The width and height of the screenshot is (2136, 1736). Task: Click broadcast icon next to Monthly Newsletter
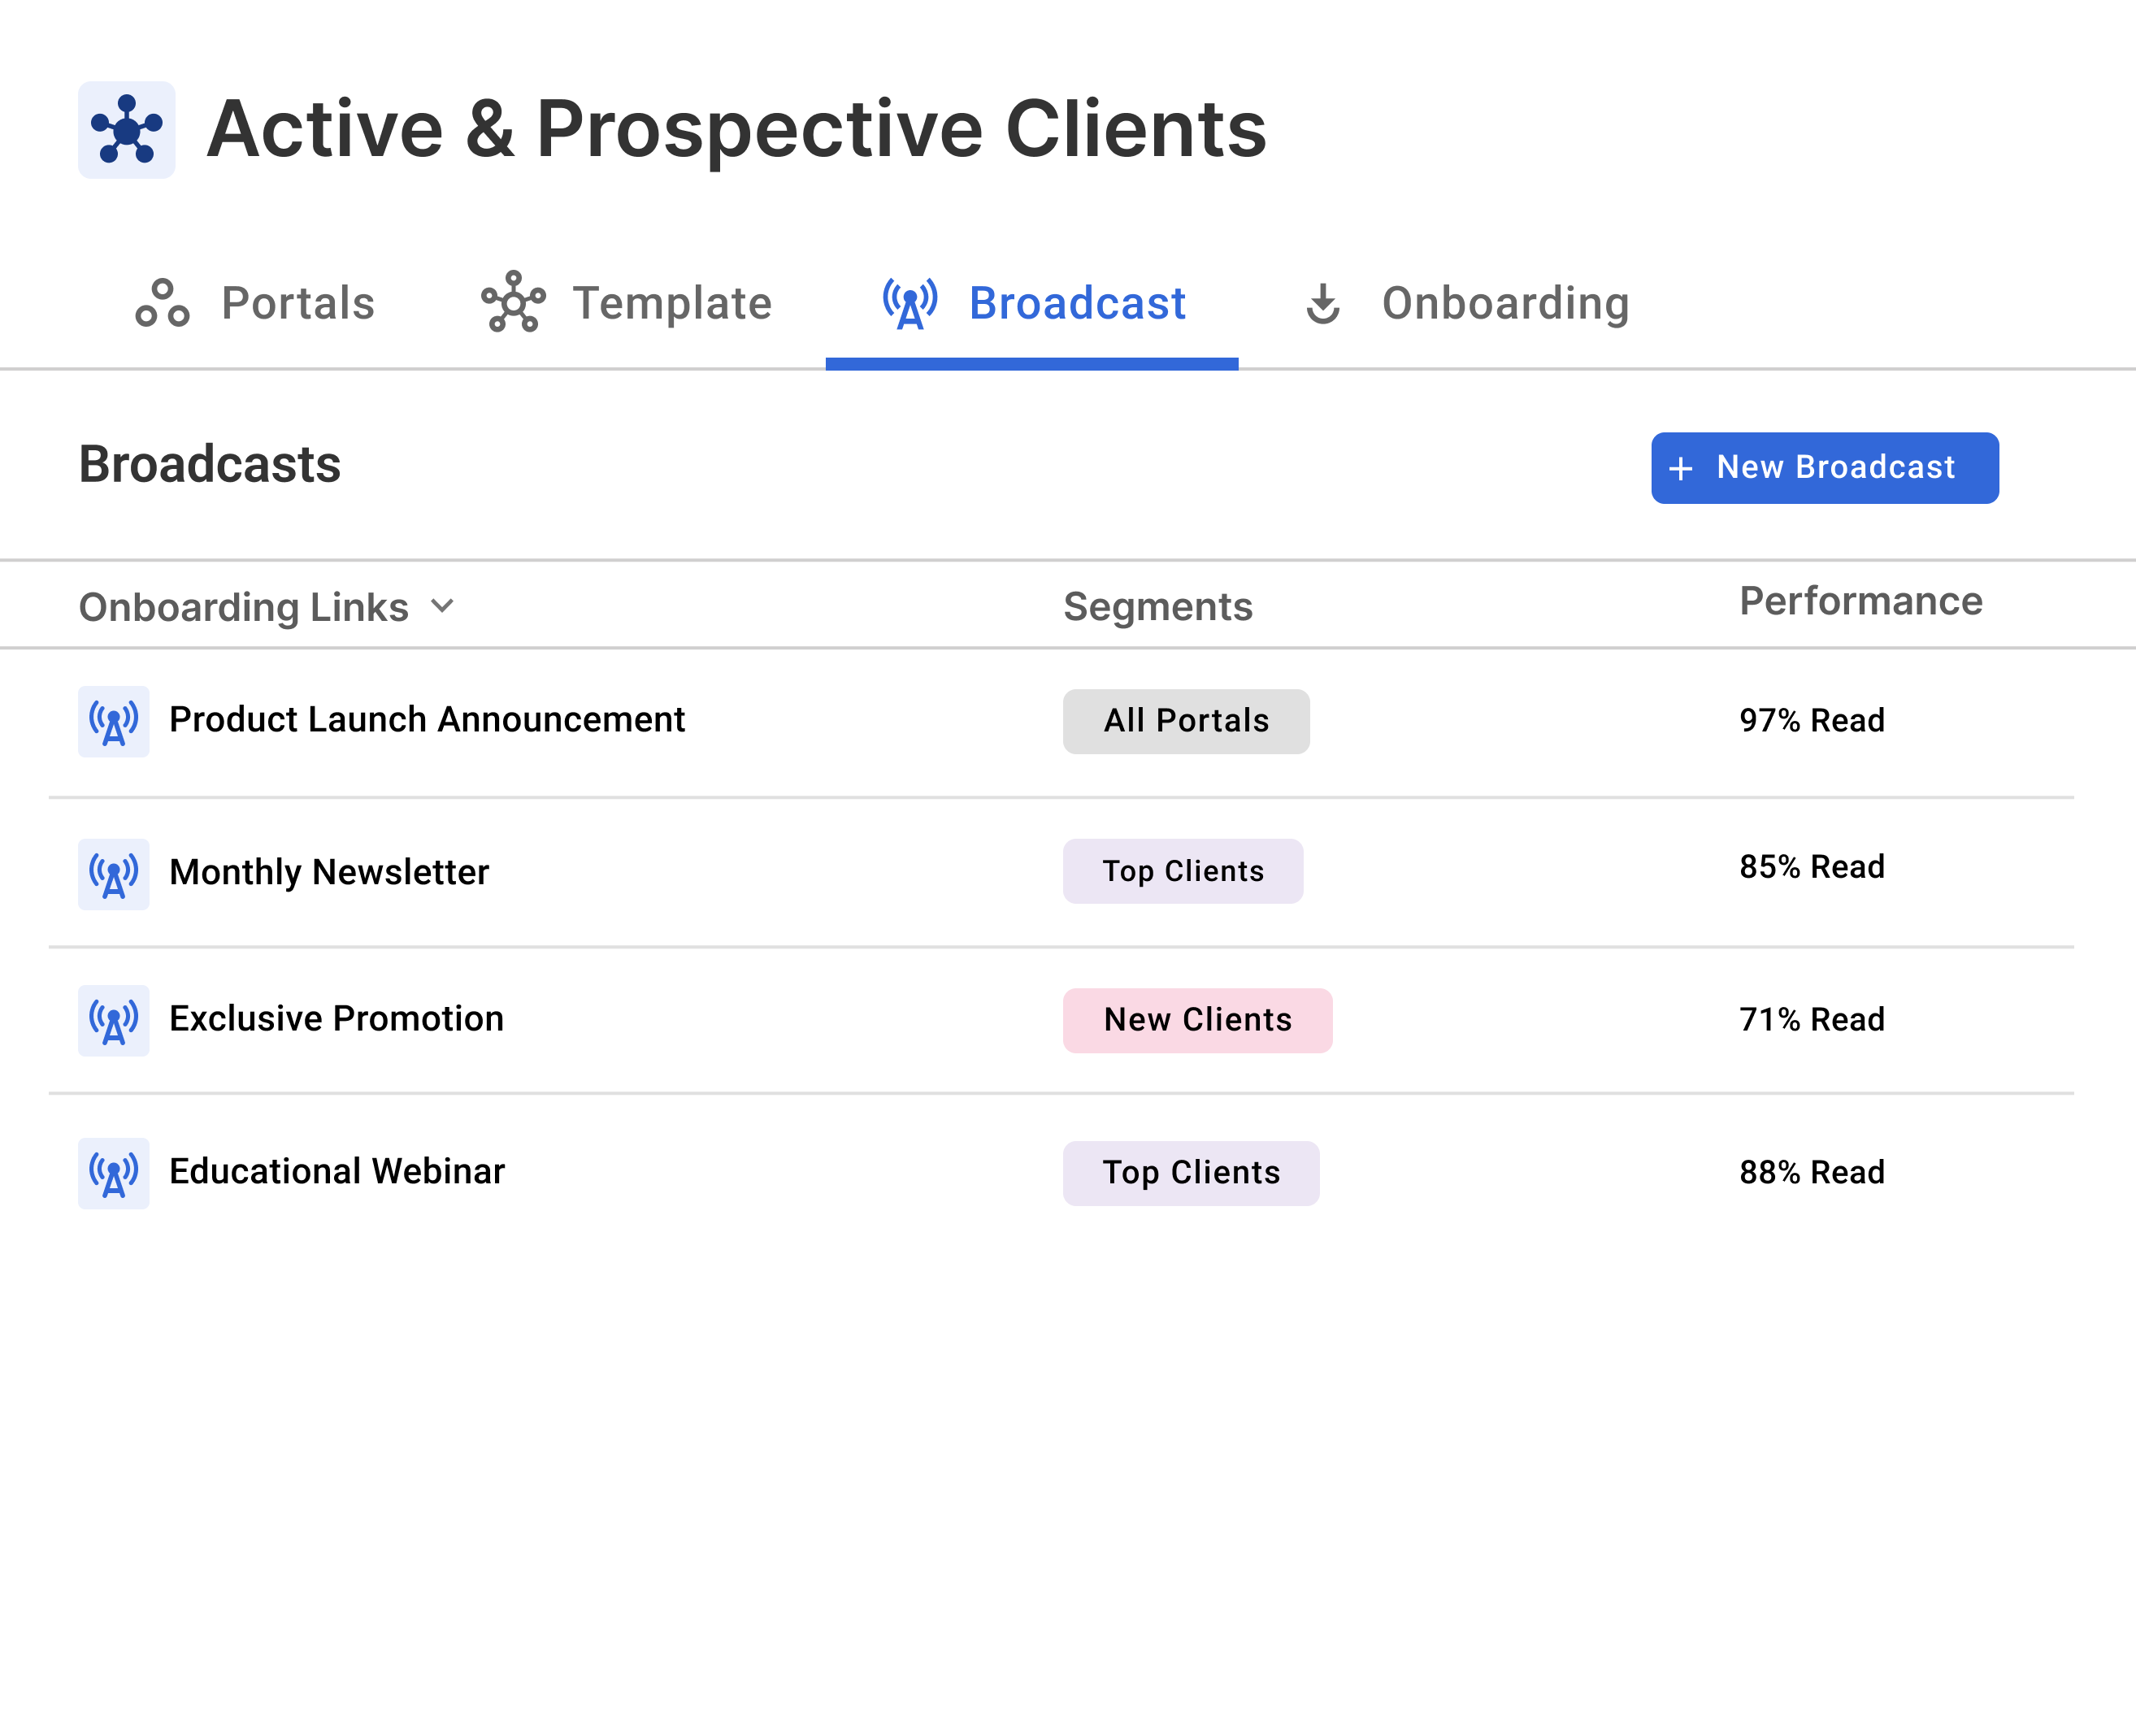click(x=114, y=874)
